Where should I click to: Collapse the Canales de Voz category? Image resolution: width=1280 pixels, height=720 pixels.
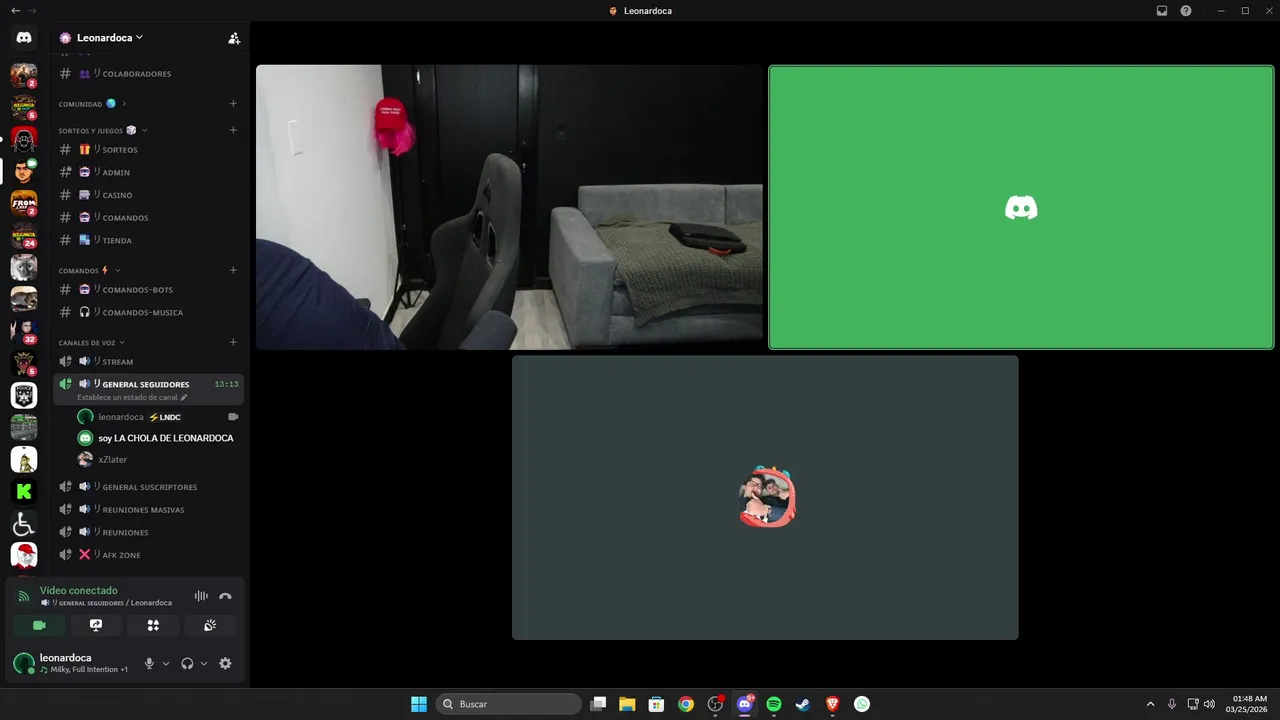pyautogui.click(x=124, y=342)
